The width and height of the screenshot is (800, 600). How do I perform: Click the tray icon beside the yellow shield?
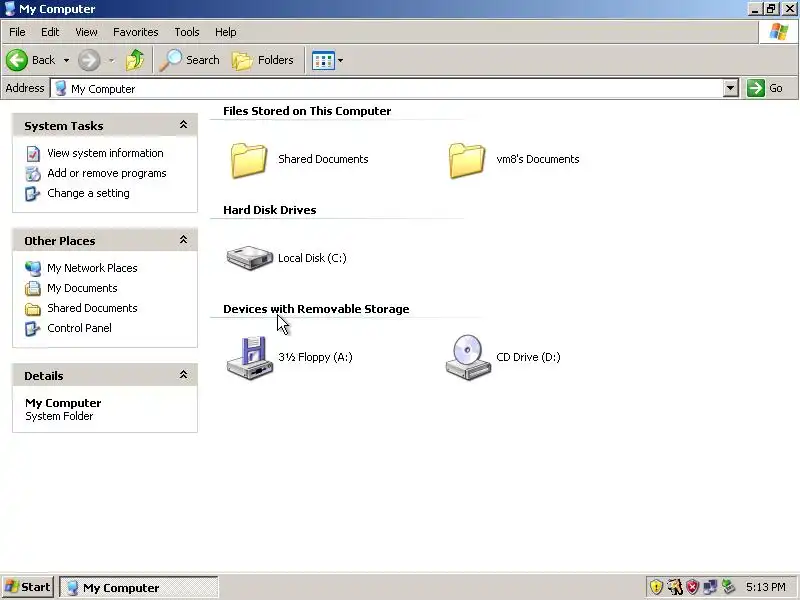[x=674, y=587]
